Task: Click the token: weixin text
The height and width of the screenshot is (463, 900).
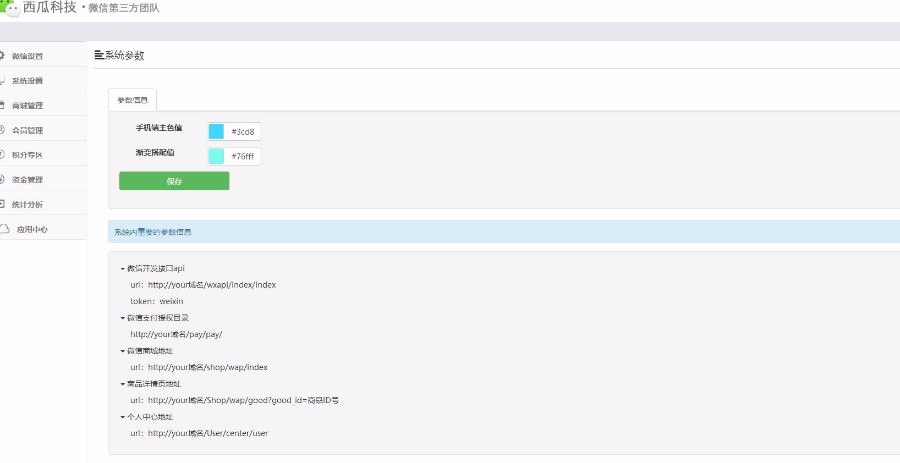Action: click(x=157, y=301)
